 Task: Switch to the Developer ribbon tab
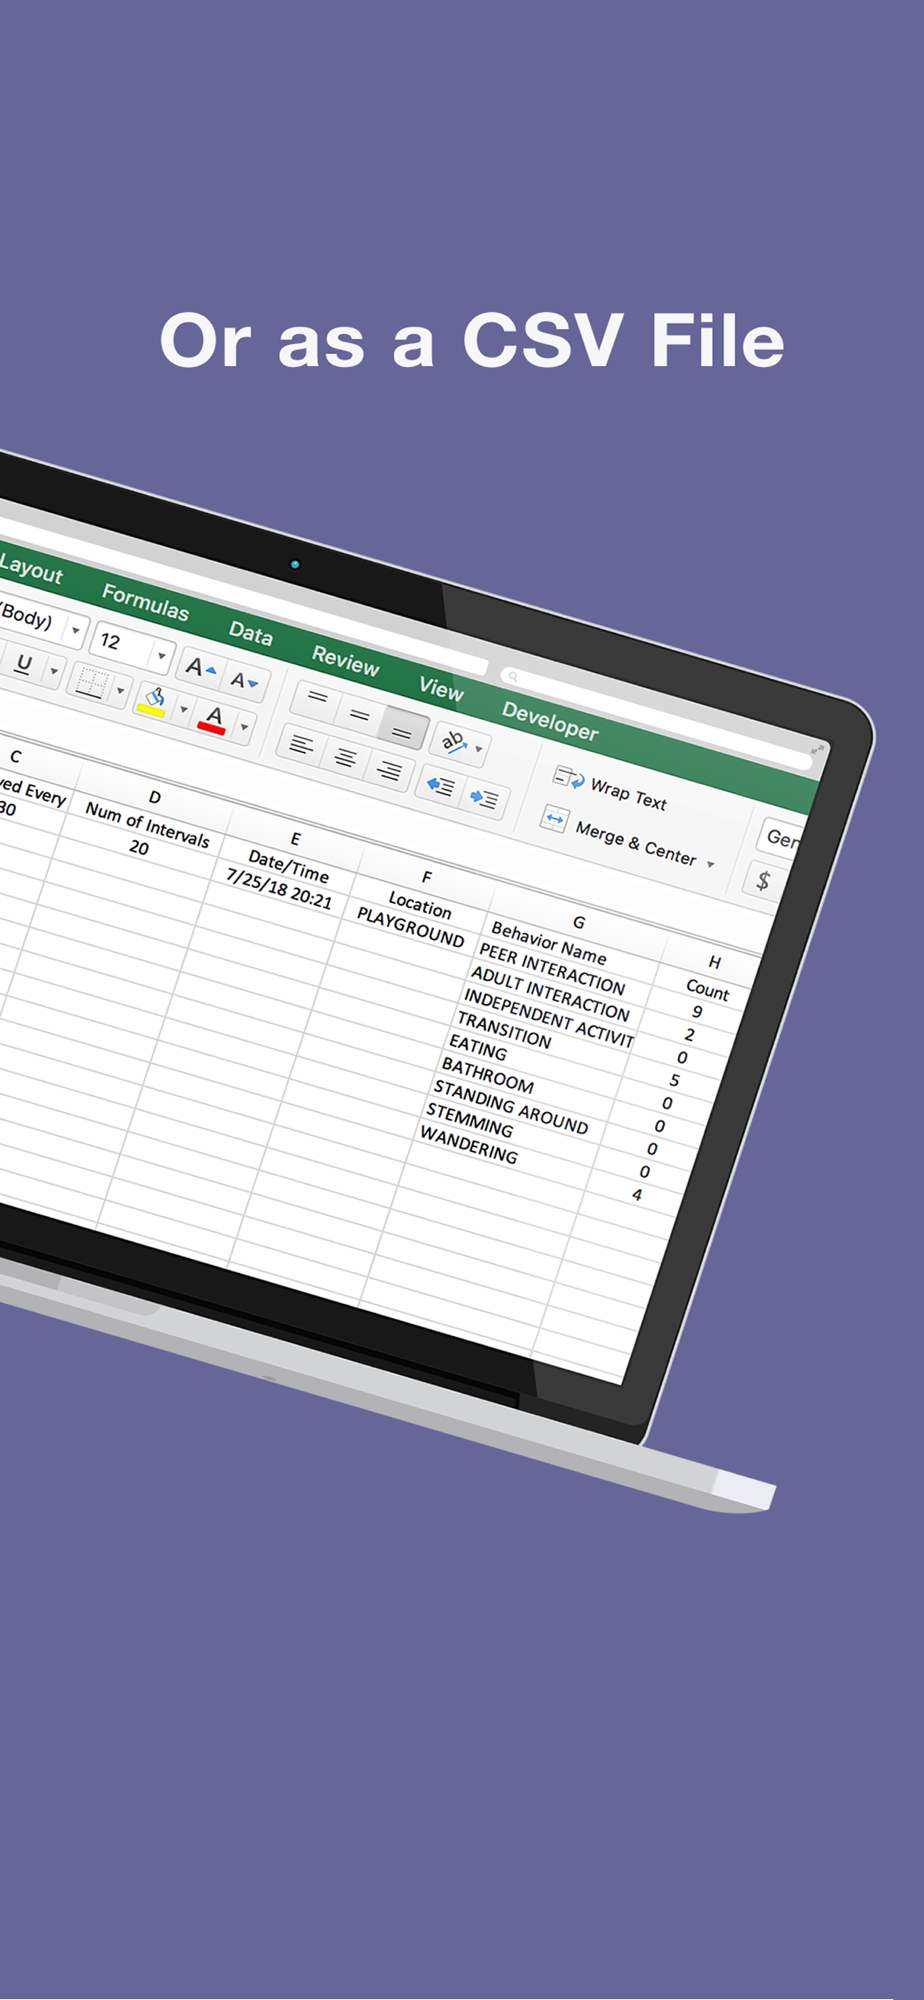tap(550, 721)
